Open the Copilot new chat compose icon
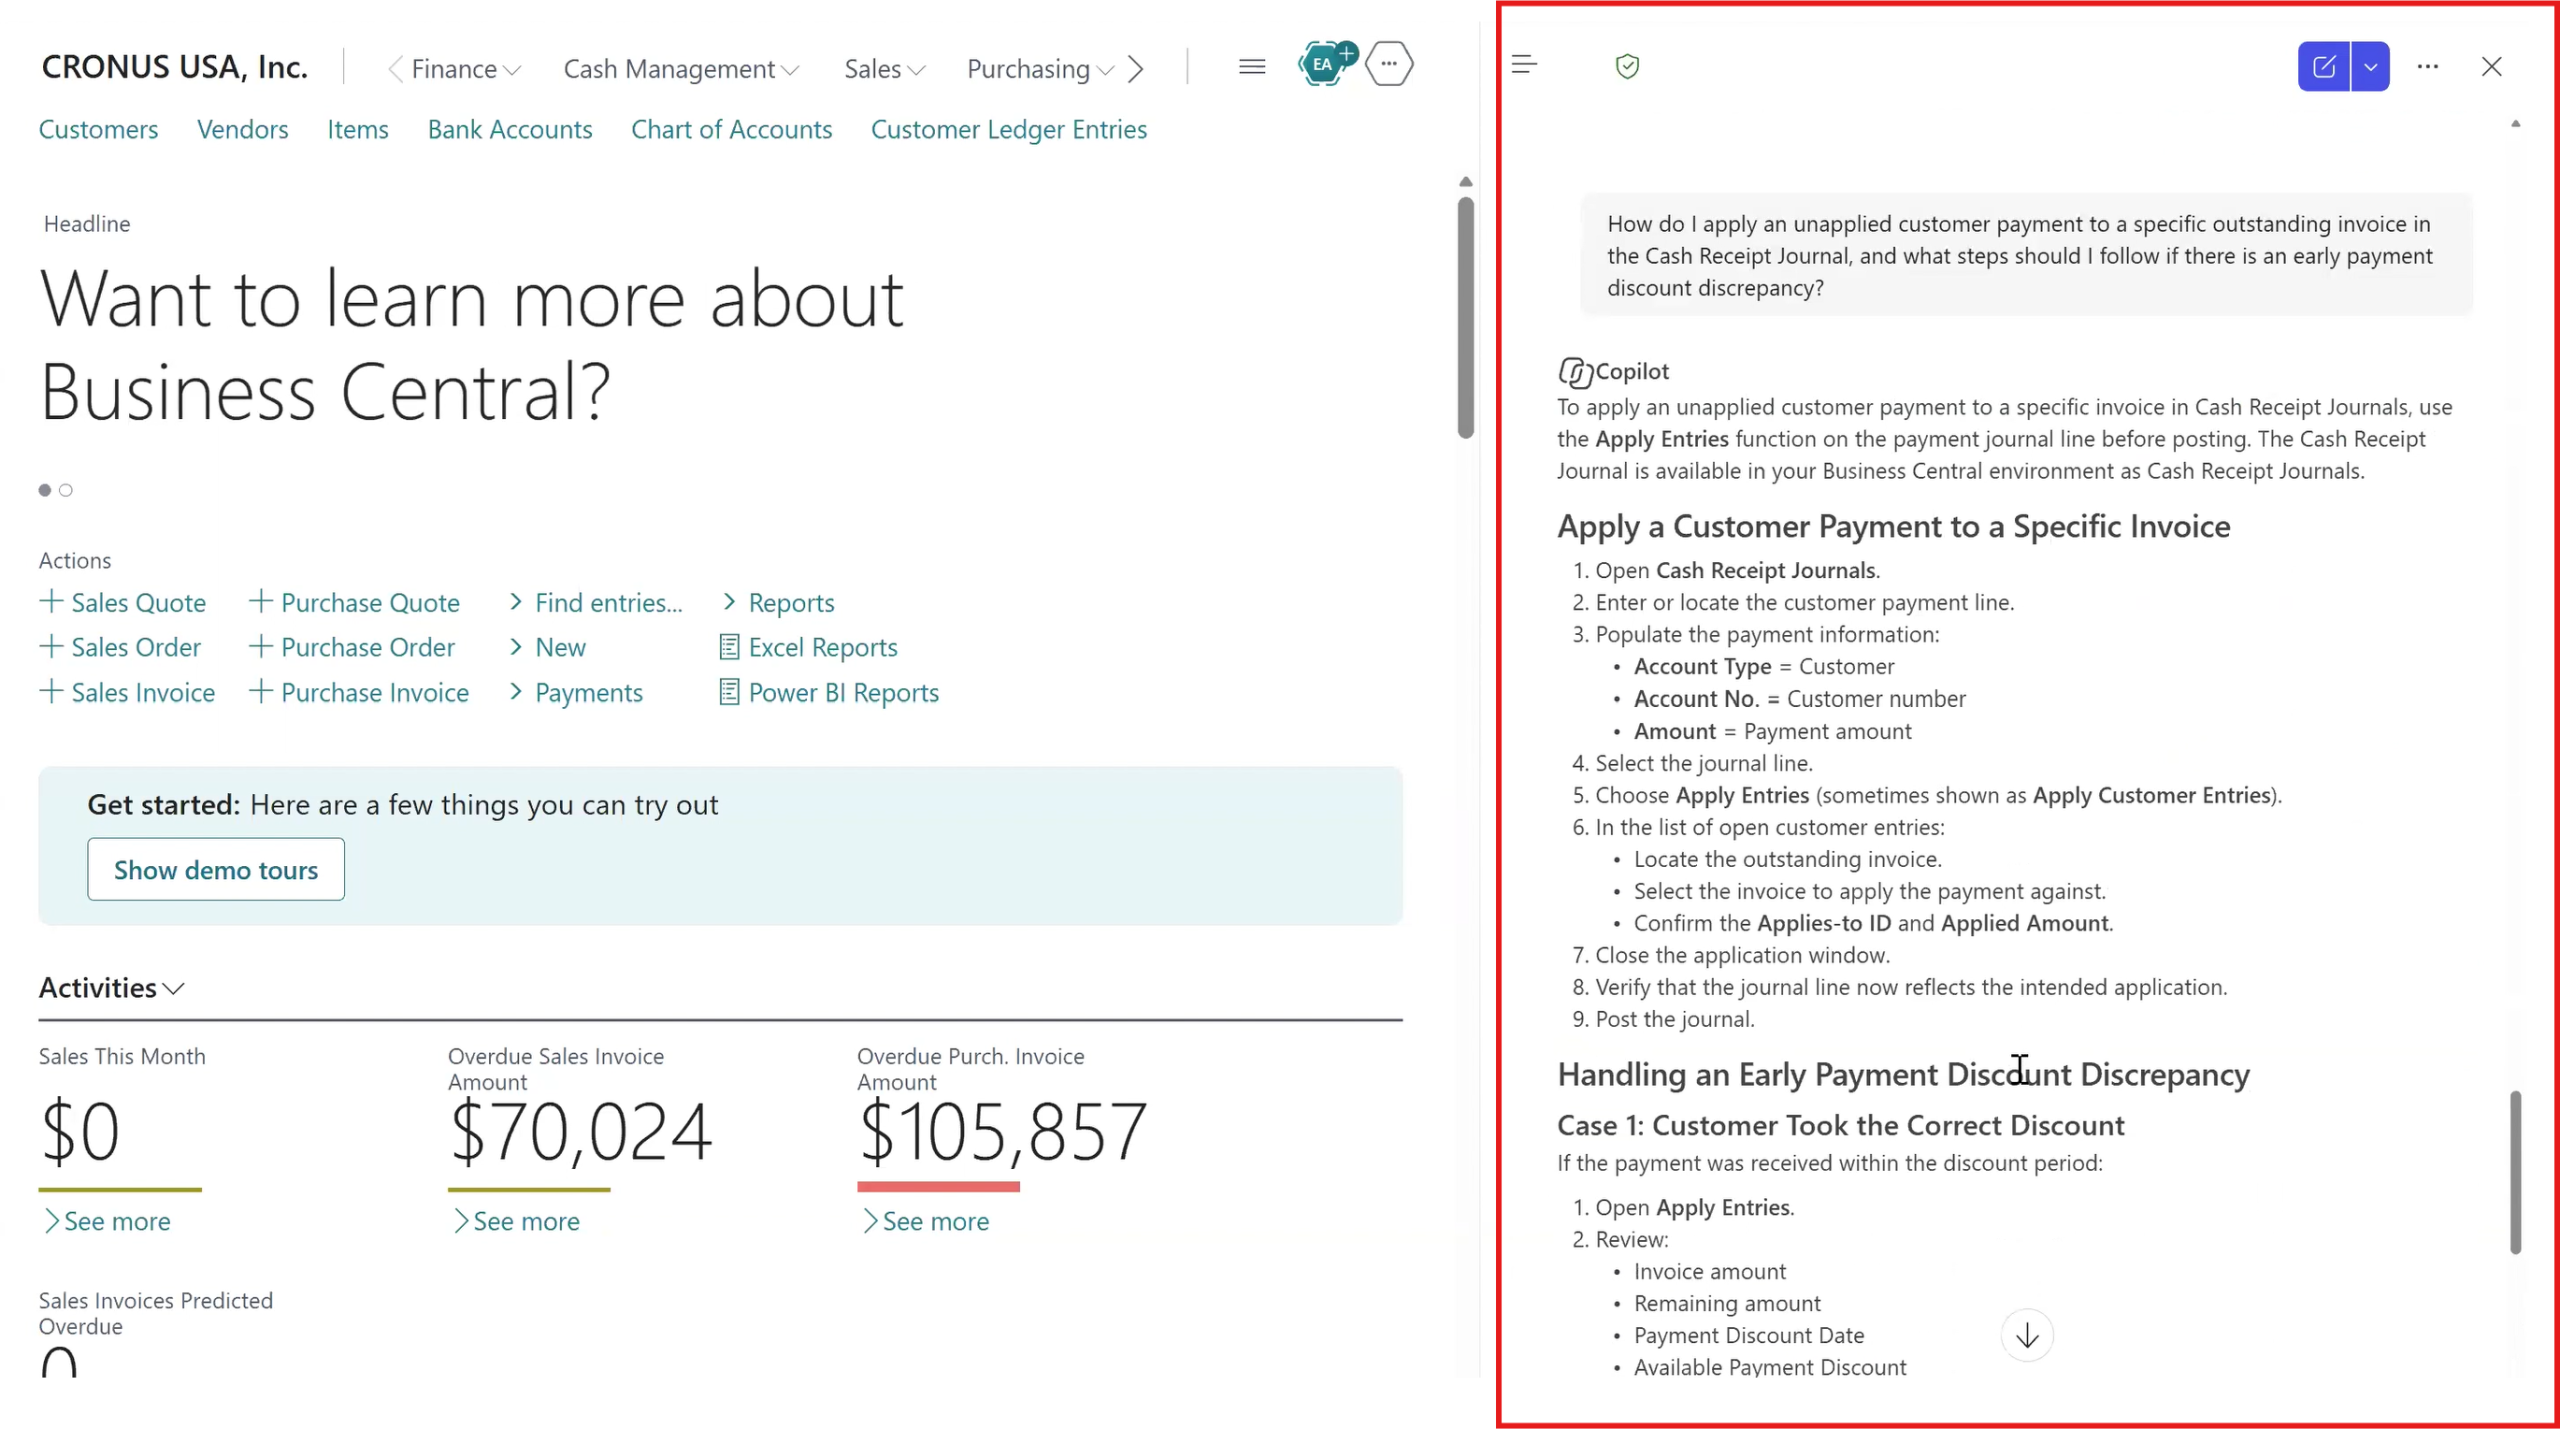The image size is (2560, 1429). click(2323, 66)
